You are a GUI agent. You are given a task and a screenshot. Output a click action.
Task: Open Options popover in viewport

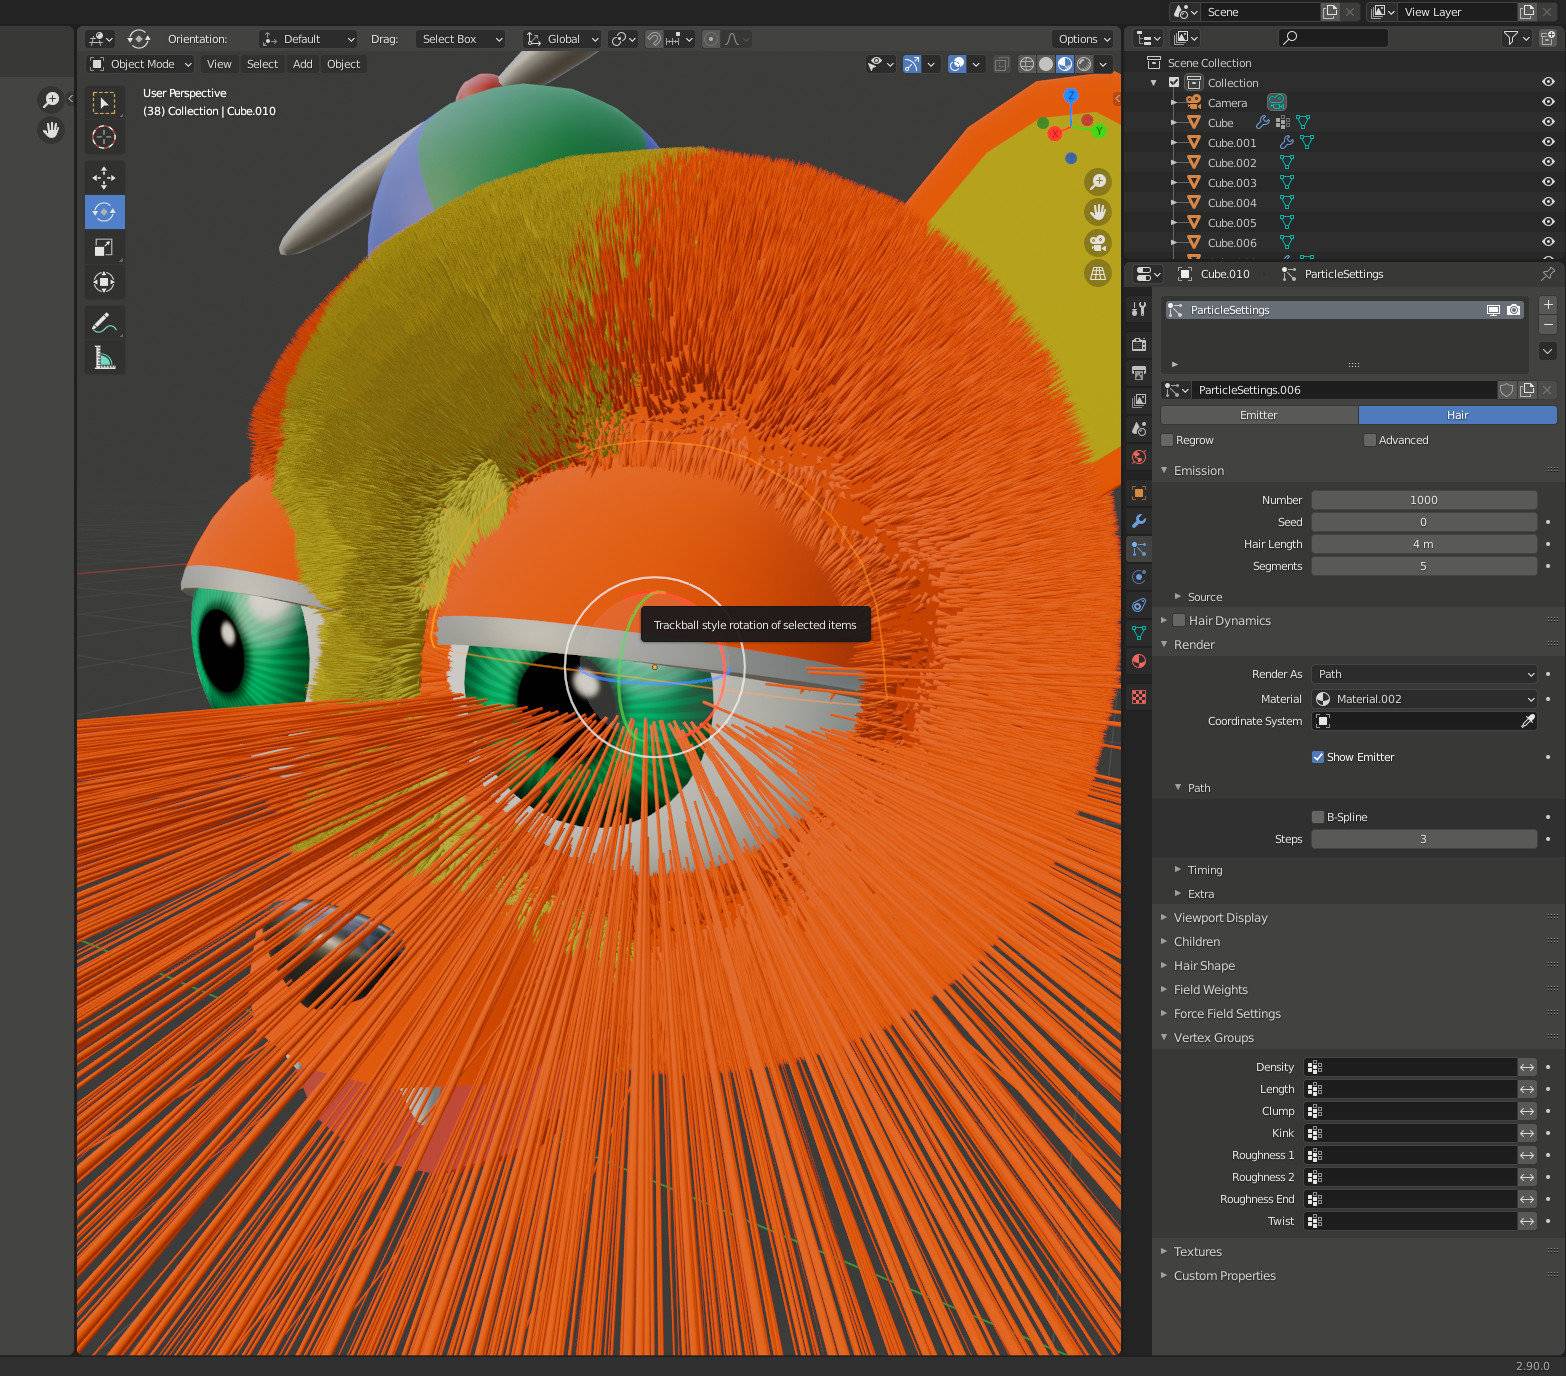[1084, 39]
